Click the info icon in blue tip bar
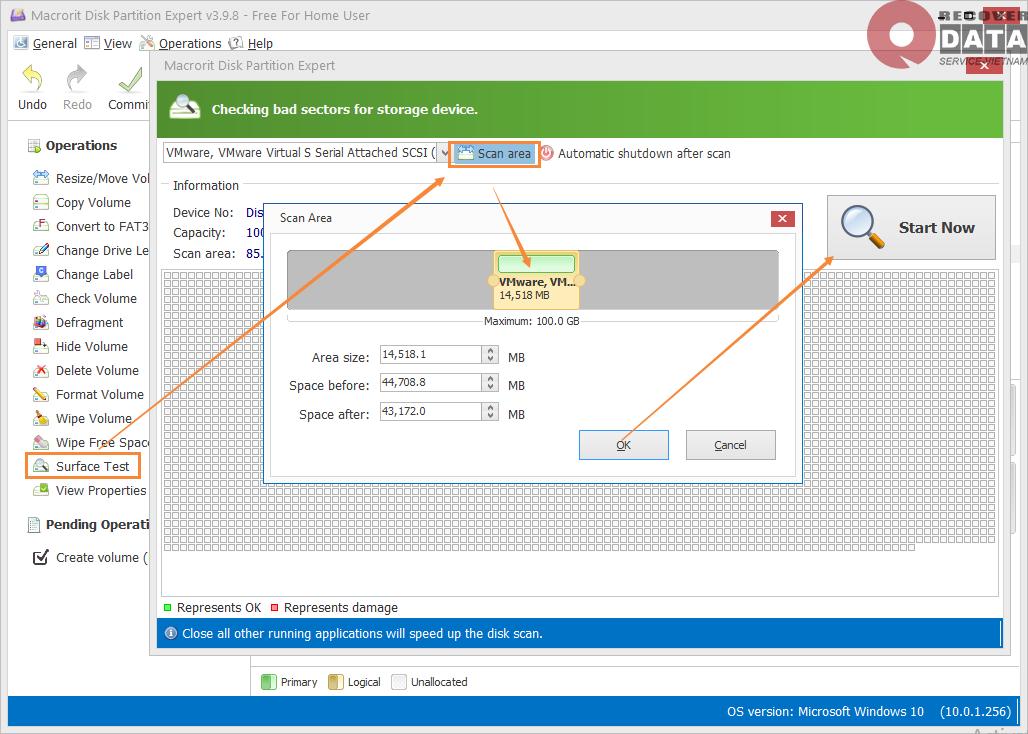Screen dimensions: 1028x734 tap(170, 633)
